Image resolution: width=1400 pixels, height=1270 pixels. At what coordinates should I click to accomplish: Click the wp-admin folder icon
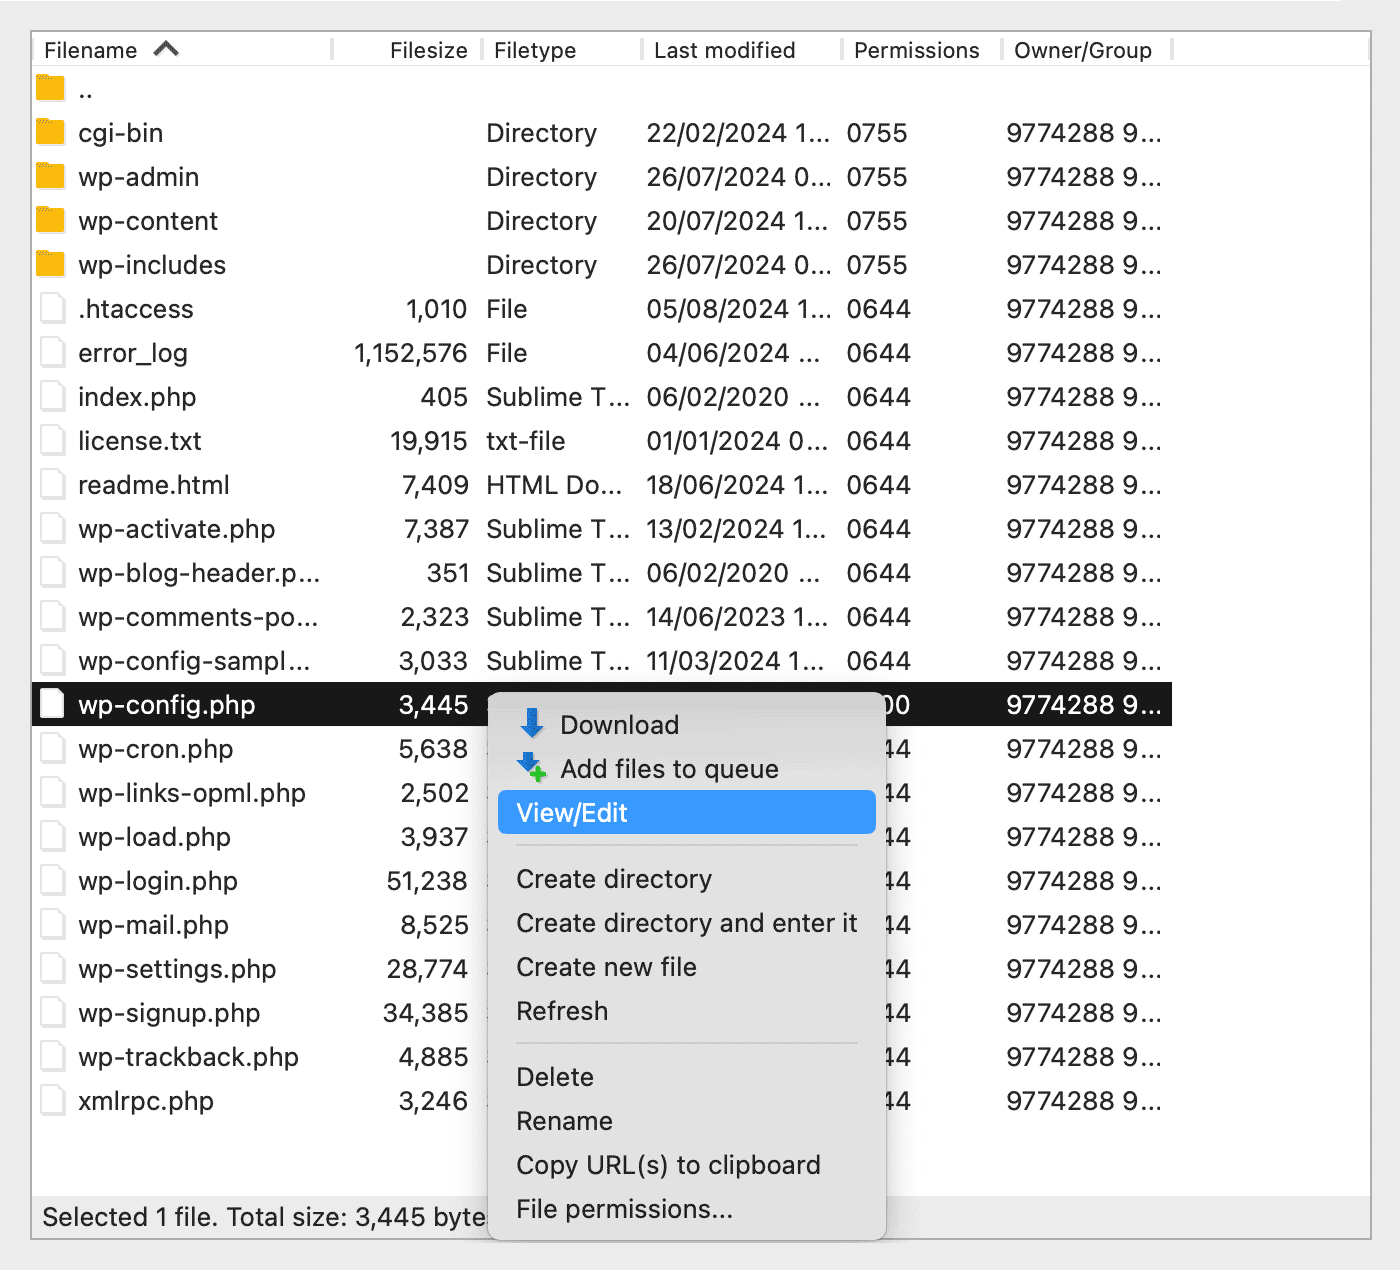51,176
